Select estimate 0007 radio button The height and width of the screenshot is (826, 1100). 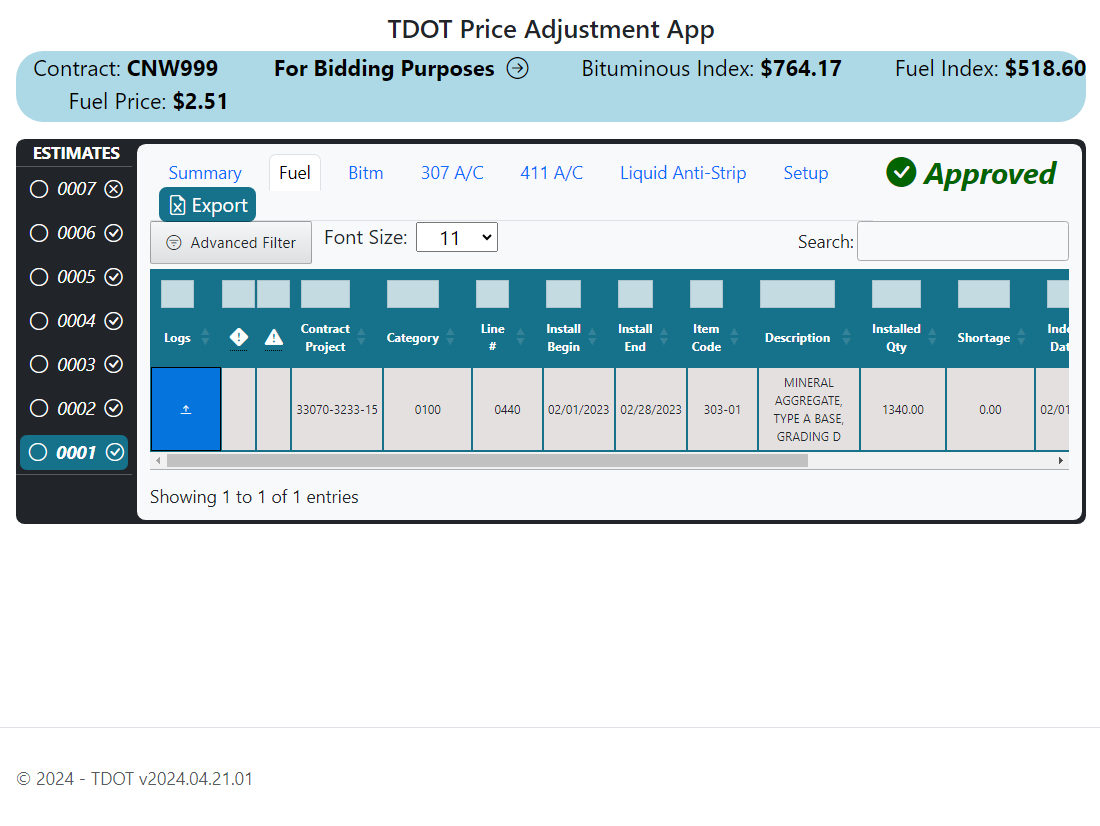(x=39, y=189)
